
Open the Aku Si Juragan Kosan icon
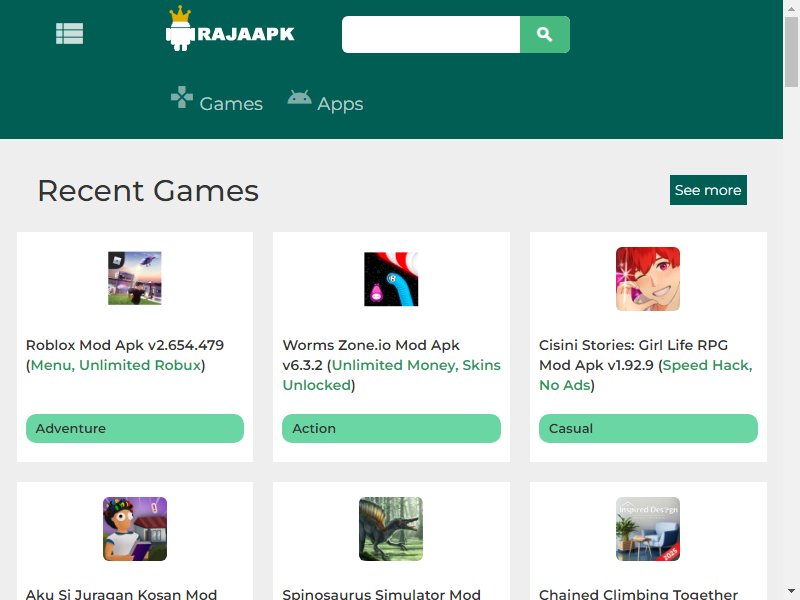tap(135, 529)
